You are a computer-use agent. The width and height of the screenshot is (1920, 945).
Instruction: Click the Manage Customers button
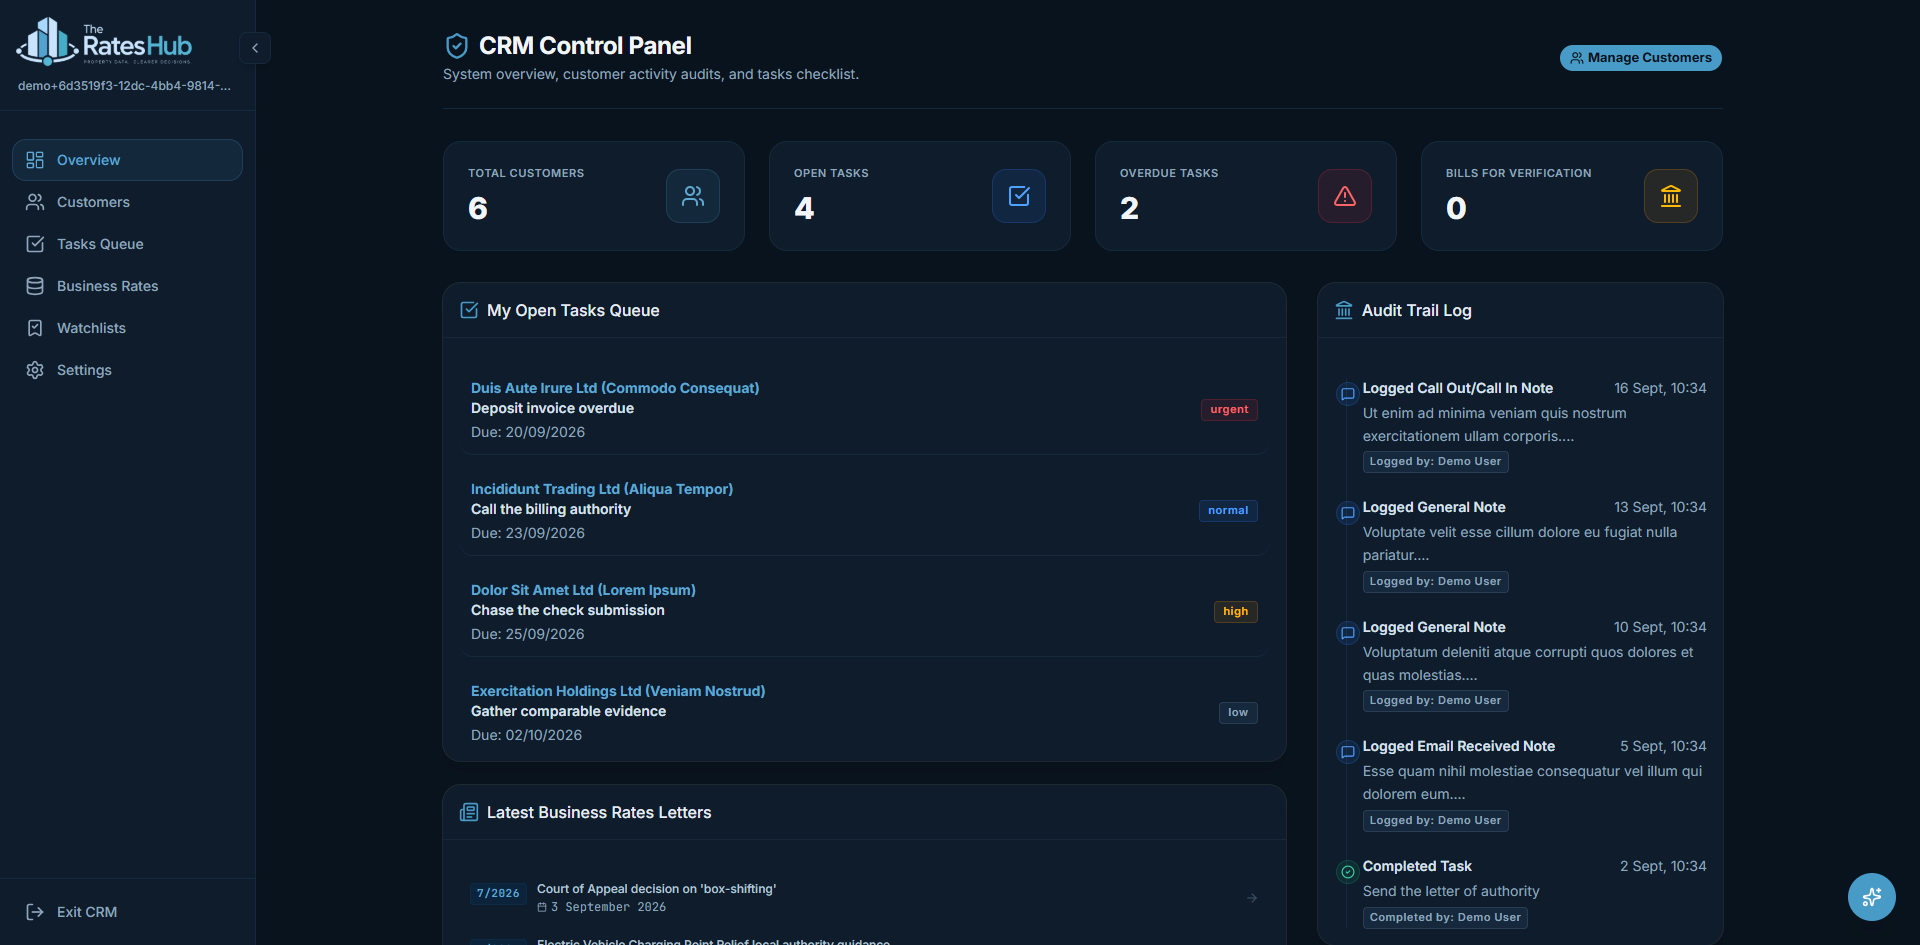[1640, 58]
